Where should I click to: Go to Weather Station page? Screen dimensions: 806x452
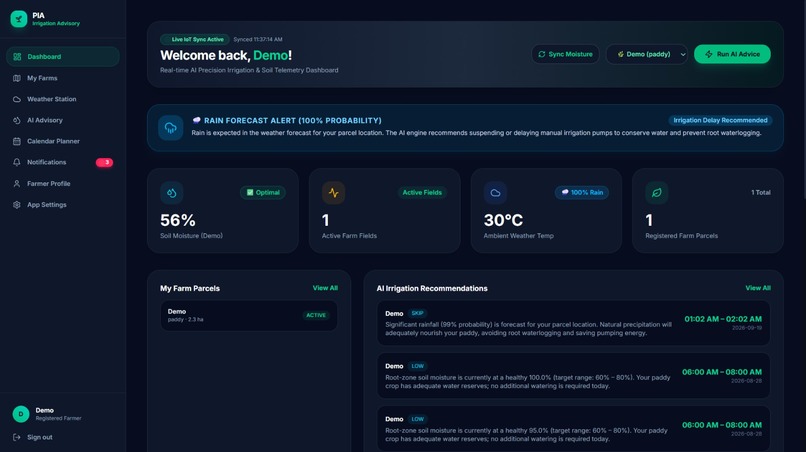pyautogui.click(x=63, y=99)
